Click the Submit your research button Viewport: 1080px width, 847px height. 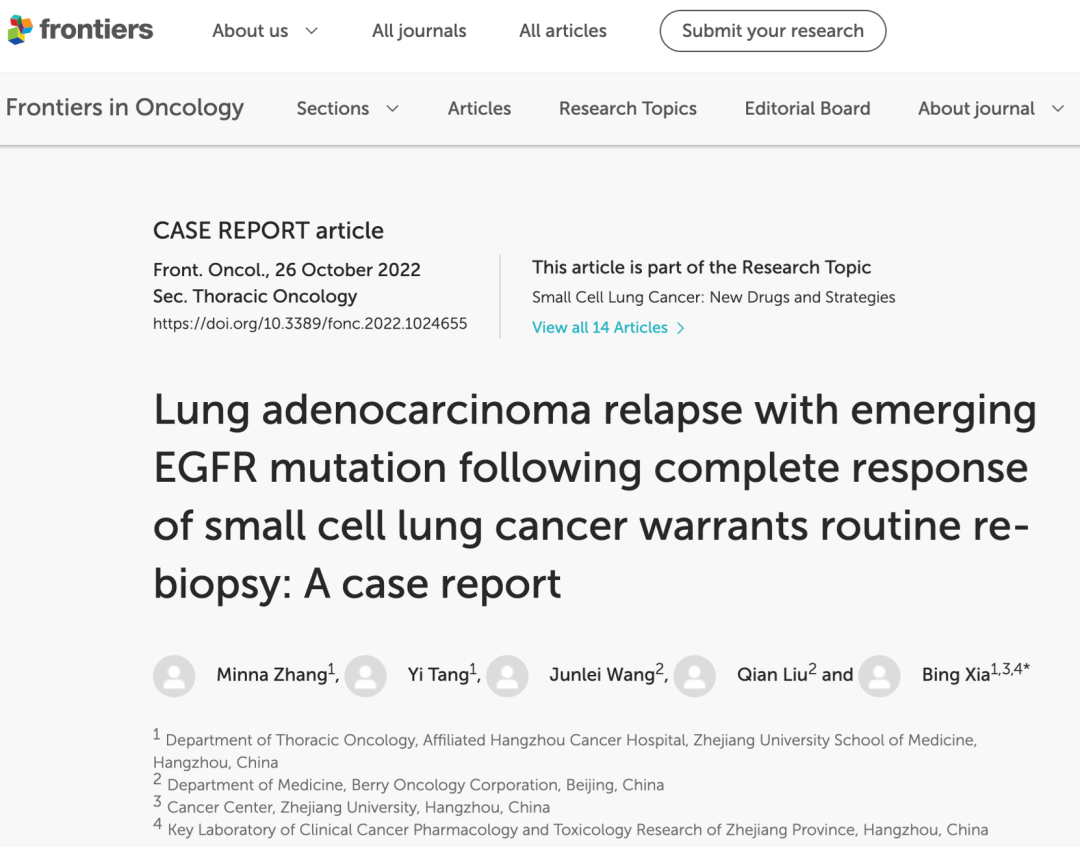point(773,31)
